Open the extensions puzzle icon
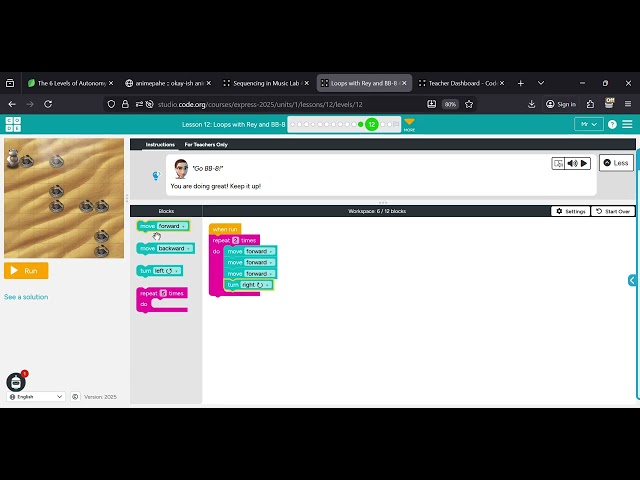Image resolution: width=640 pixels, height=480 pixels. click(x=590, y=104)
